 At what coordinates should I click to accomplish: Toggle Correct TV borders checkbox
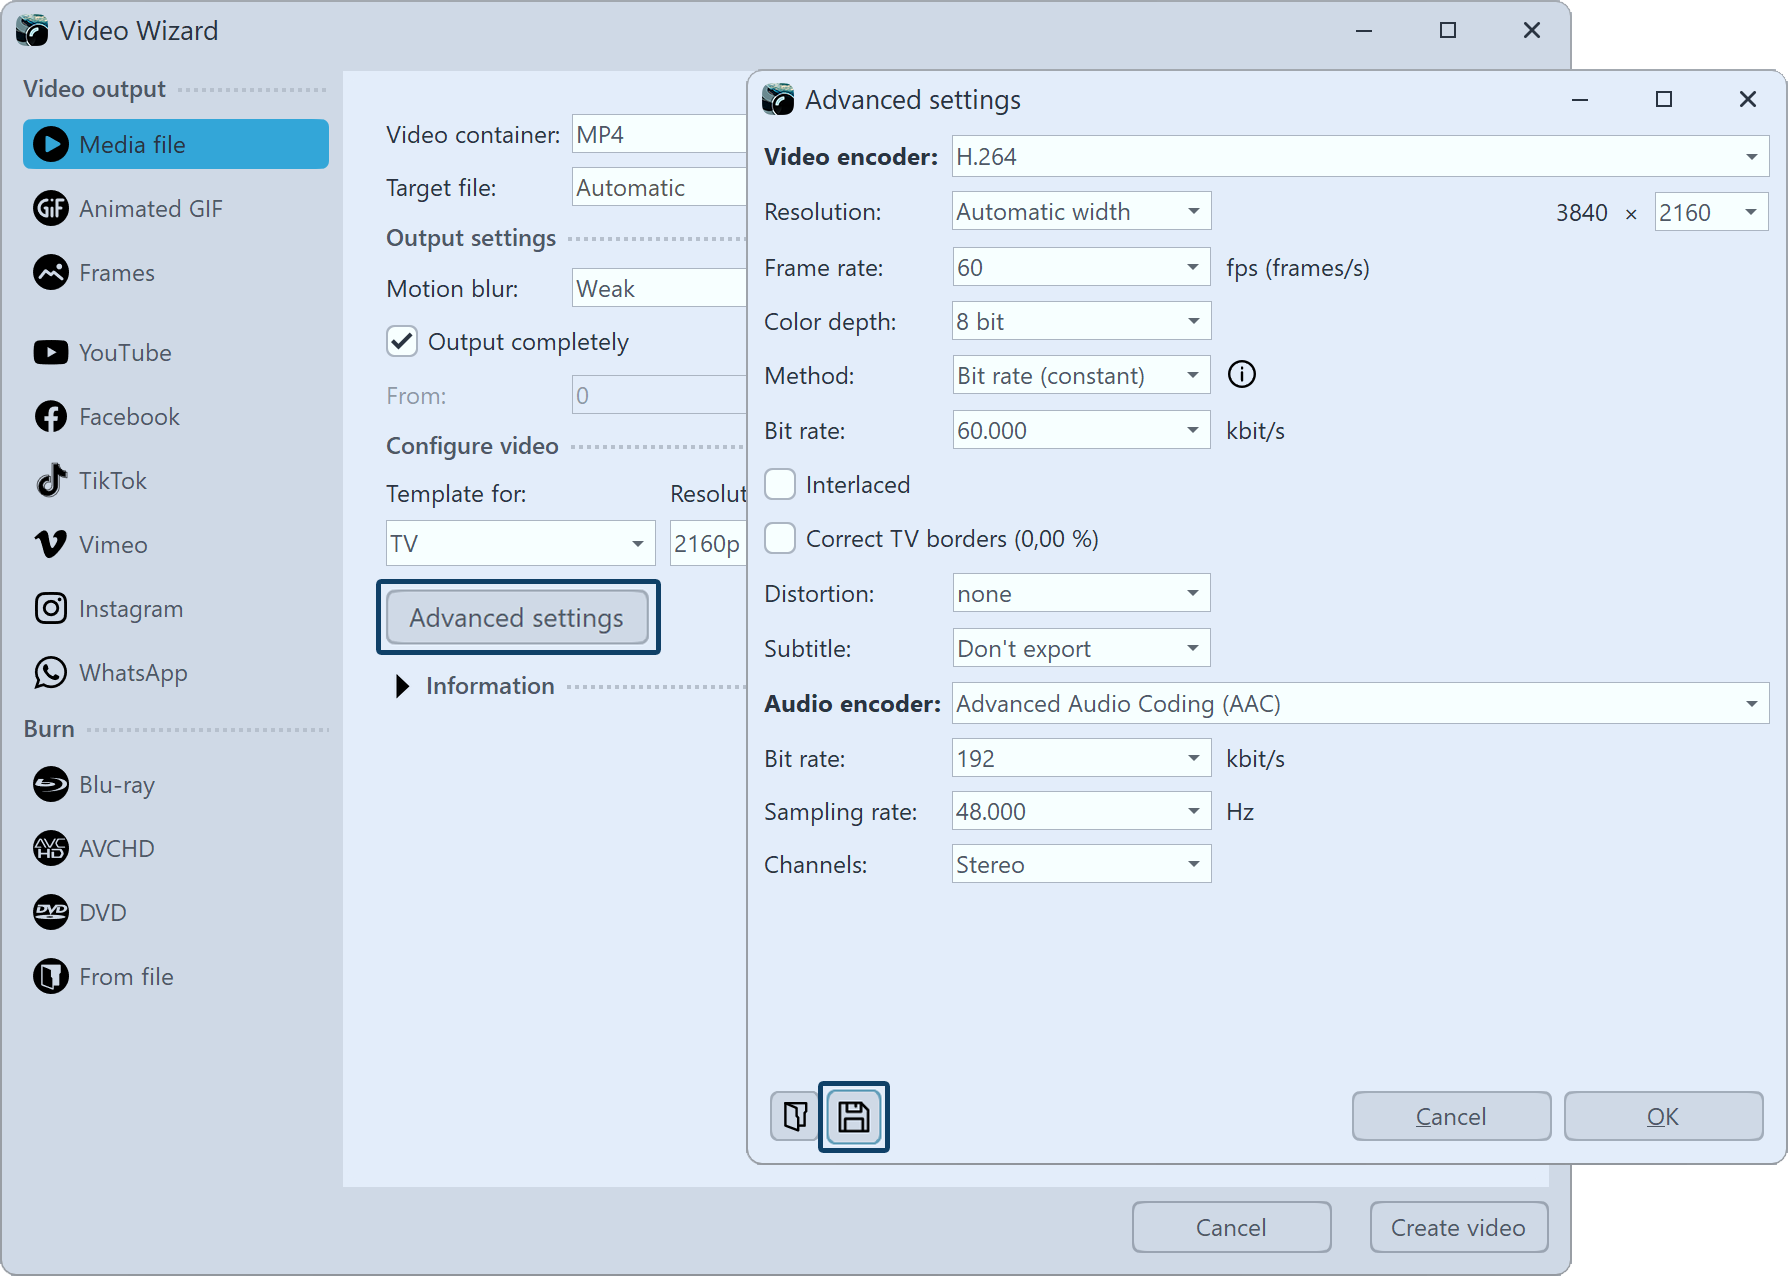(x=780, y=539)
